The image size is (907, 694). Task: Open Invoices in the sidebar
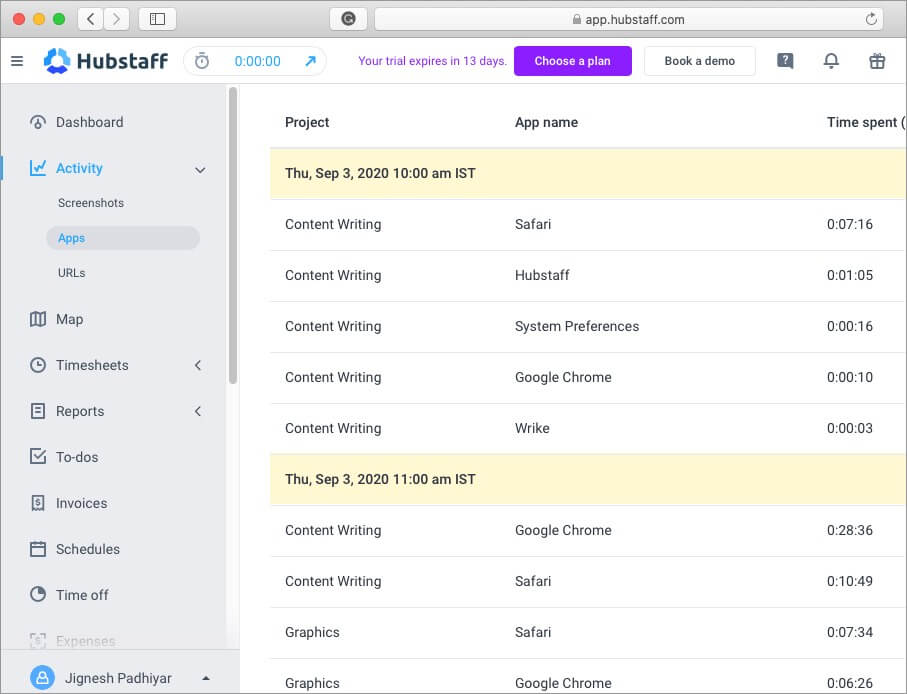[82, 503]
